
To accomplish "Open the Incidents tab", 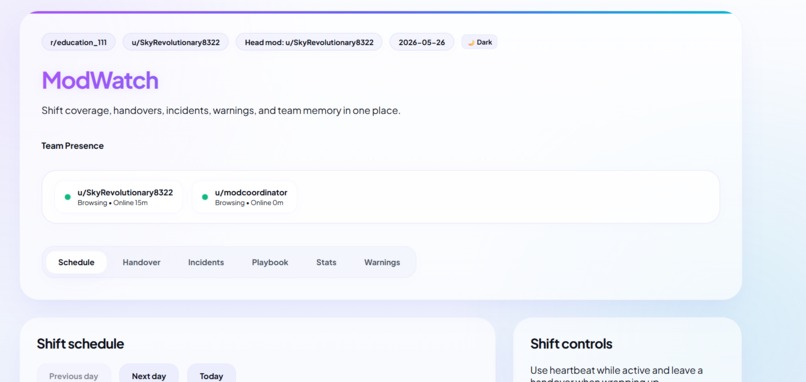I will click(206, 262).
